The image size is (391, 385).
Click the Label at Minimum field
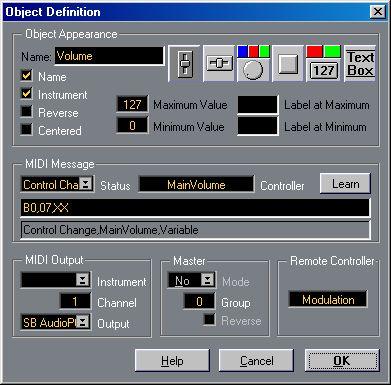[258, 126]
